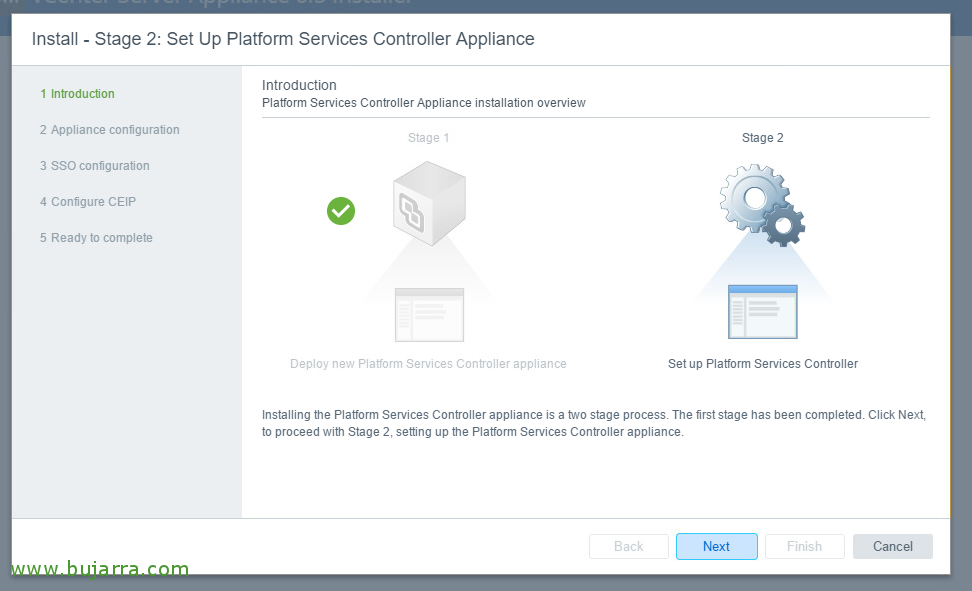
Task: Jump to Ready to complete step
Action: point(96,238)
